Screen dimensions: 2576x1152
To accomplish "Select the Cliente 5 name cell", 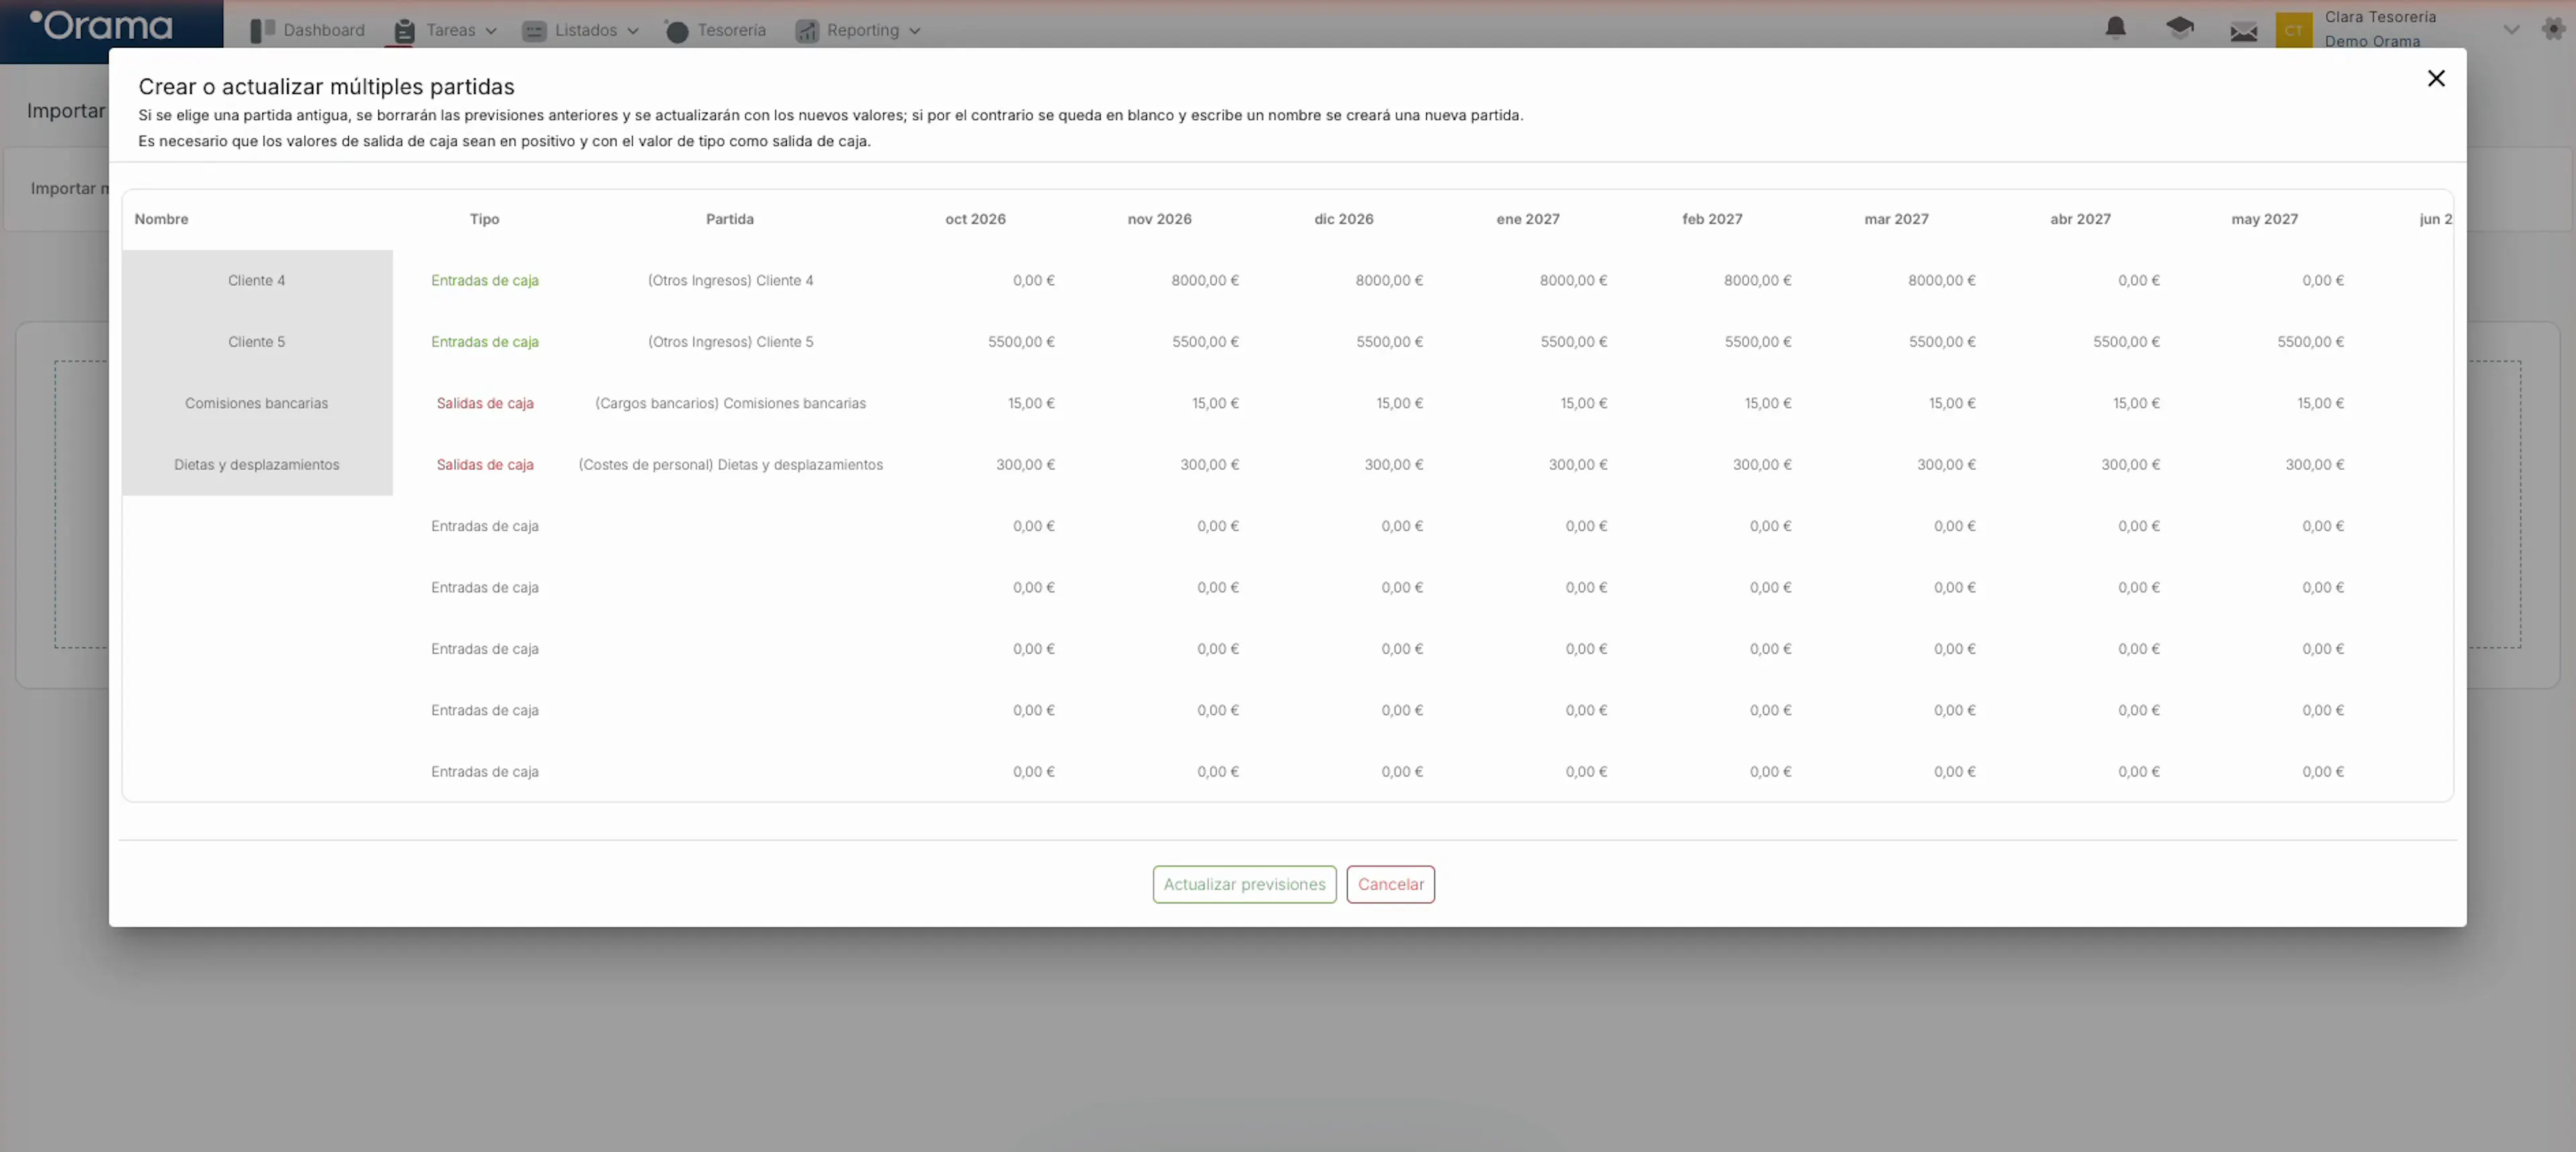I will click(x=257, y=342).
